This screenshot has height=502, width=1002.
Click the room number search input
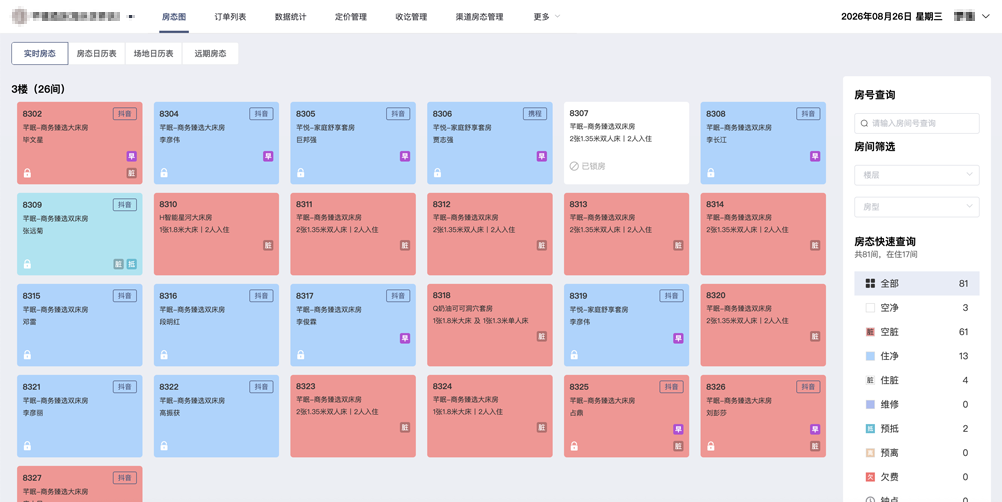[916, 123]
